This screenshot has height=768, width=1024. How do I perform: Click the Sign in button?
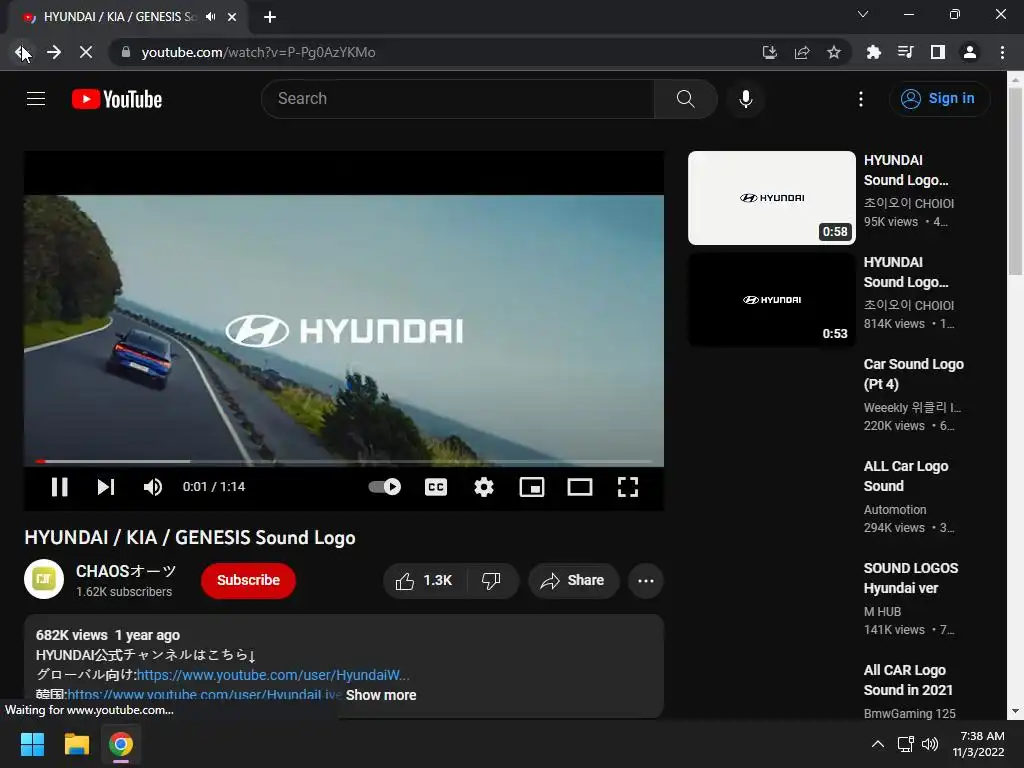[939, 99]
